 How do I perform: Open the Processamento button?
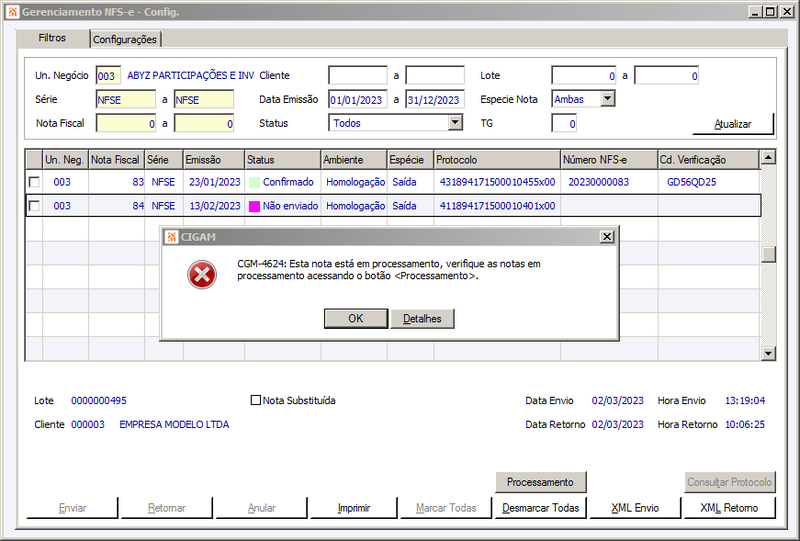point(540,482)
